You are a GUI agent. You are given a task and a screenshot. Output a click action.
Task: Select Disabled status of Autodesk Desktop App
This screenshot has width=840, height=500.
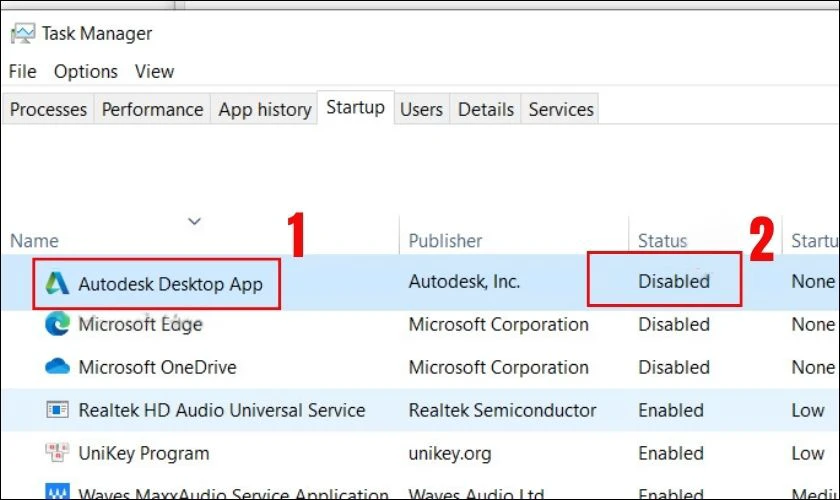[673, 282]
